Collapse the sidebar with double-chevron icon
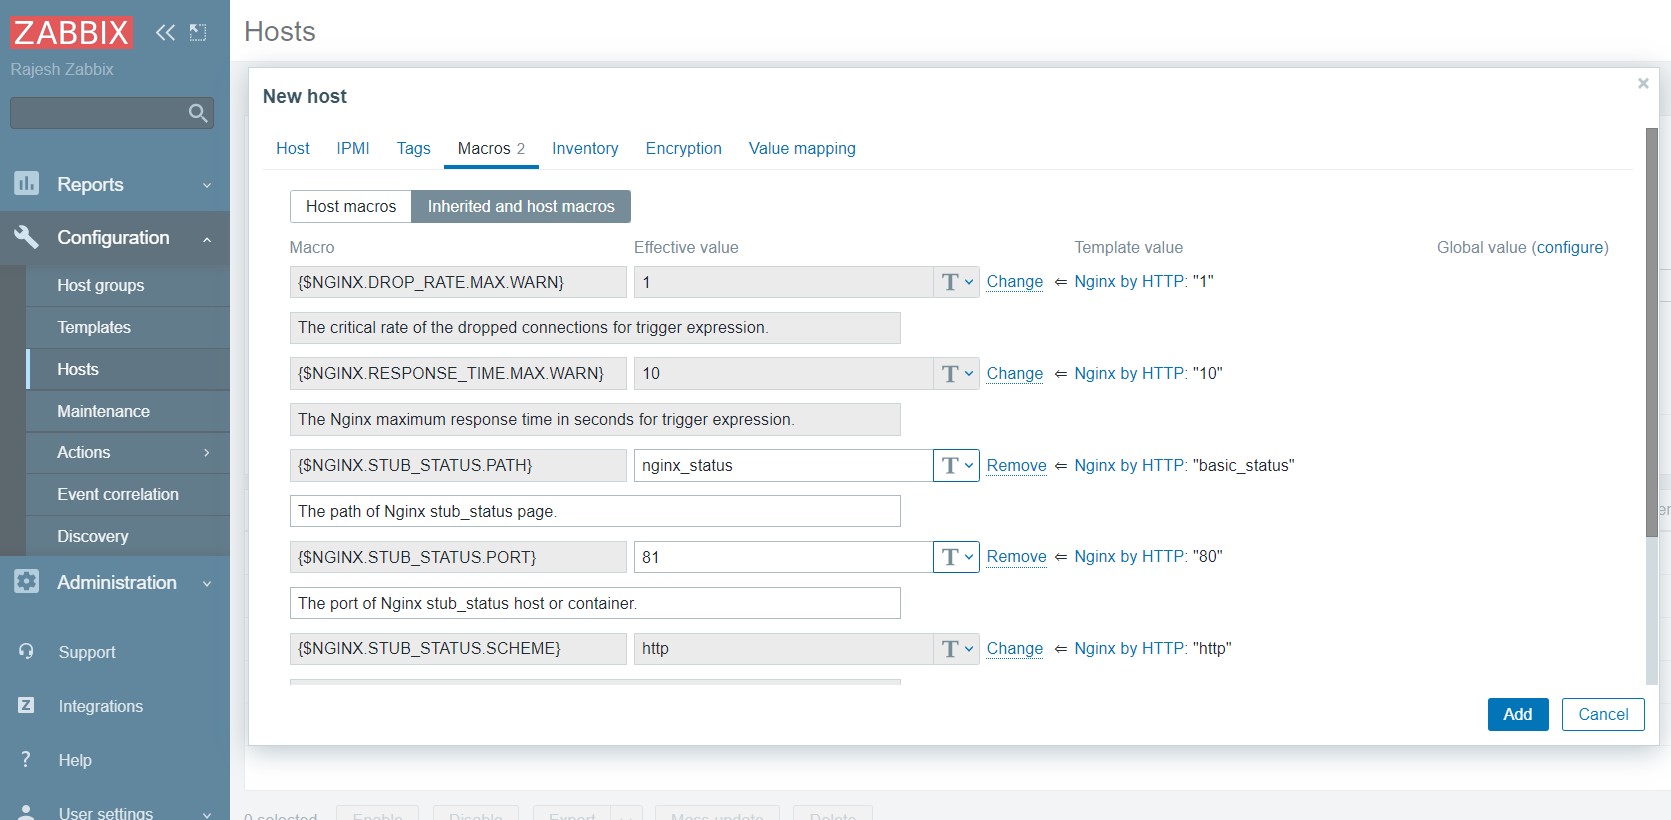The width and height of the screenshot is (1671, 820). 165,32
